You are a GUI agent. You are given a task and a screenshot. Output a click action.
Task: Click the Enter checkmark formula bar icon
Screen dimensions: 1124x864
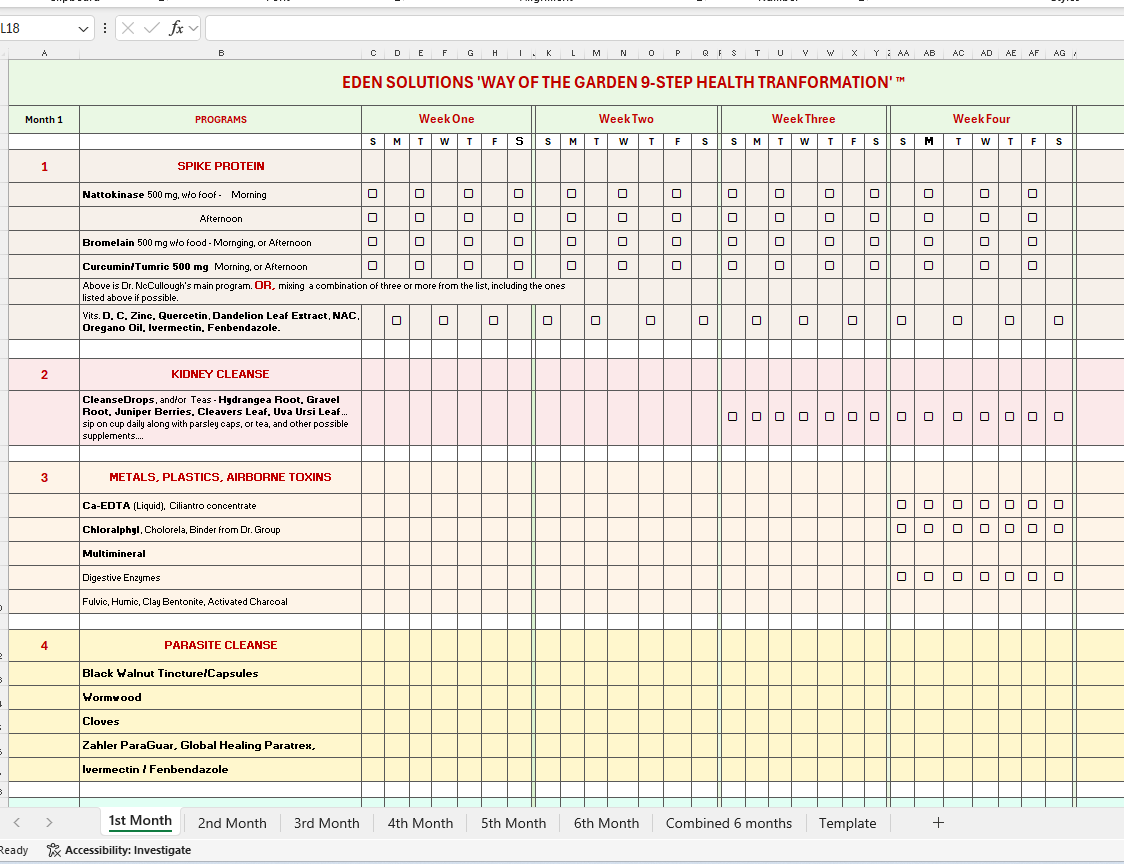pyautogui.click(x=151, y=28)
